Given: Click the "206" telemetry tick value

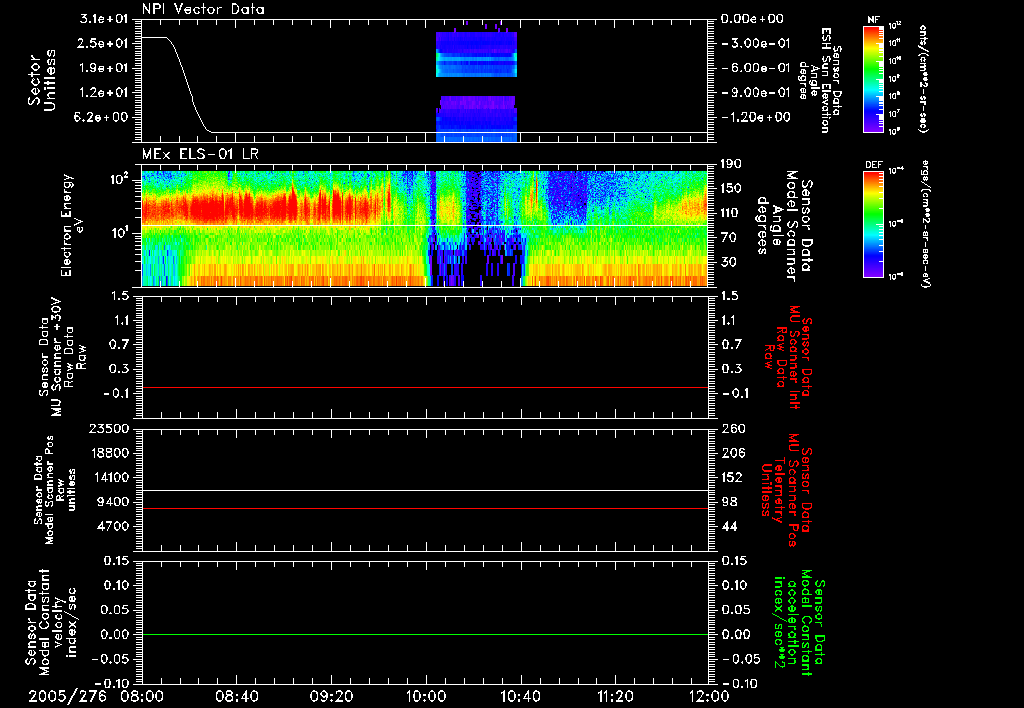Looking at the screenshot, I should click(x=732, y=453).
